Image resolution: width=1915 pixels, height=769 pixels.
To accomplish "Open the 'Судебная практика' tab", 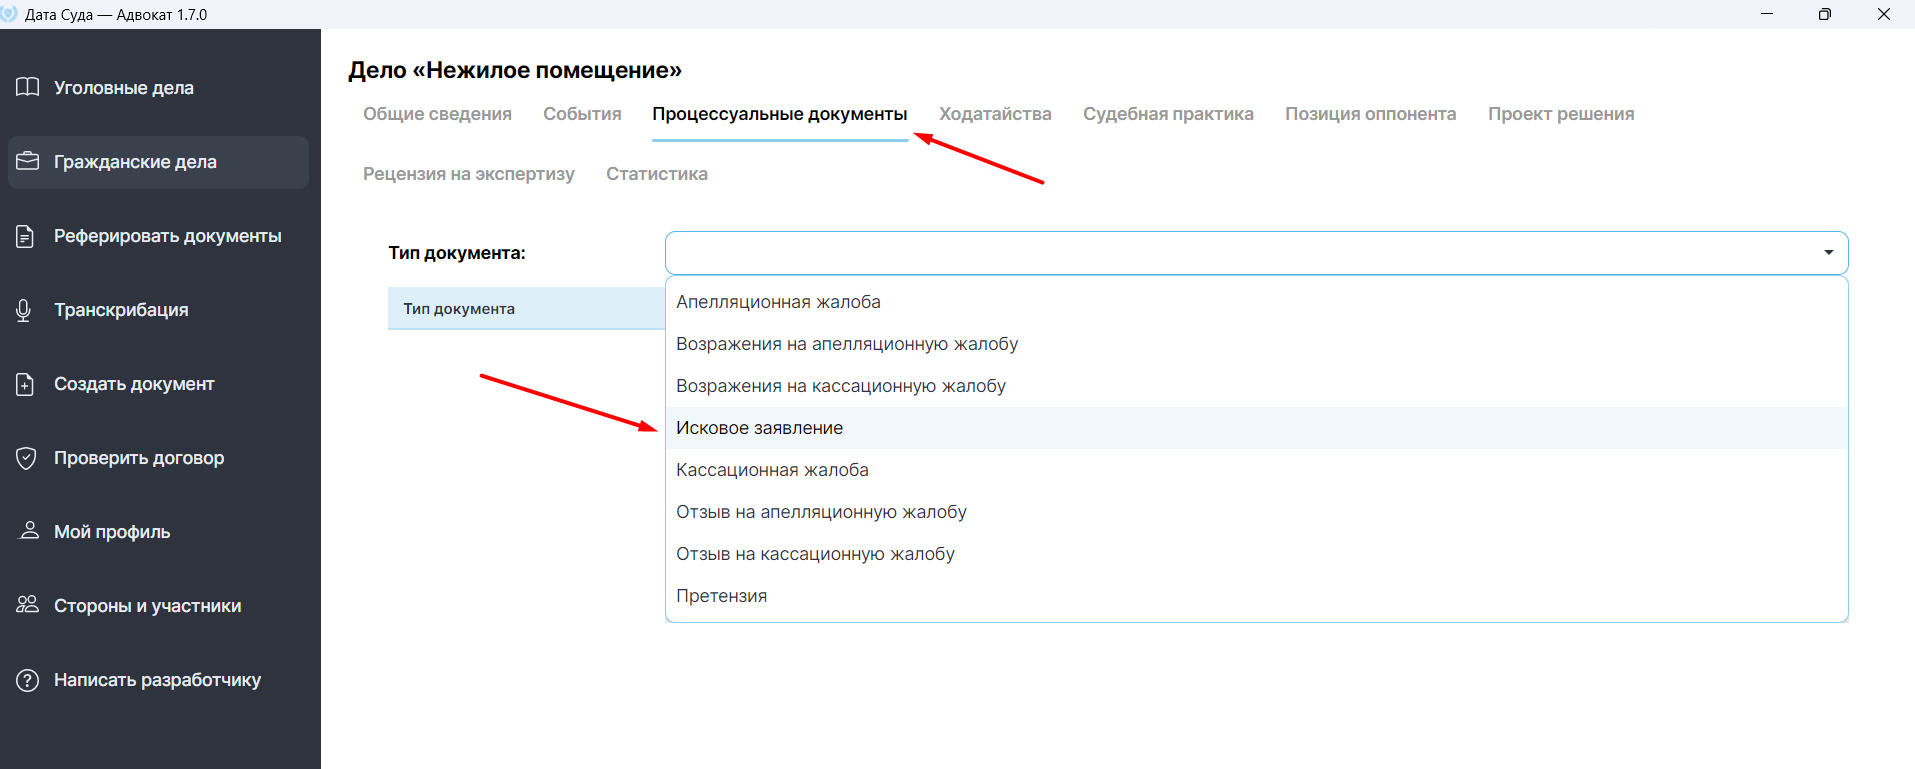I will pyautogui.click(x=1168, y=114).
